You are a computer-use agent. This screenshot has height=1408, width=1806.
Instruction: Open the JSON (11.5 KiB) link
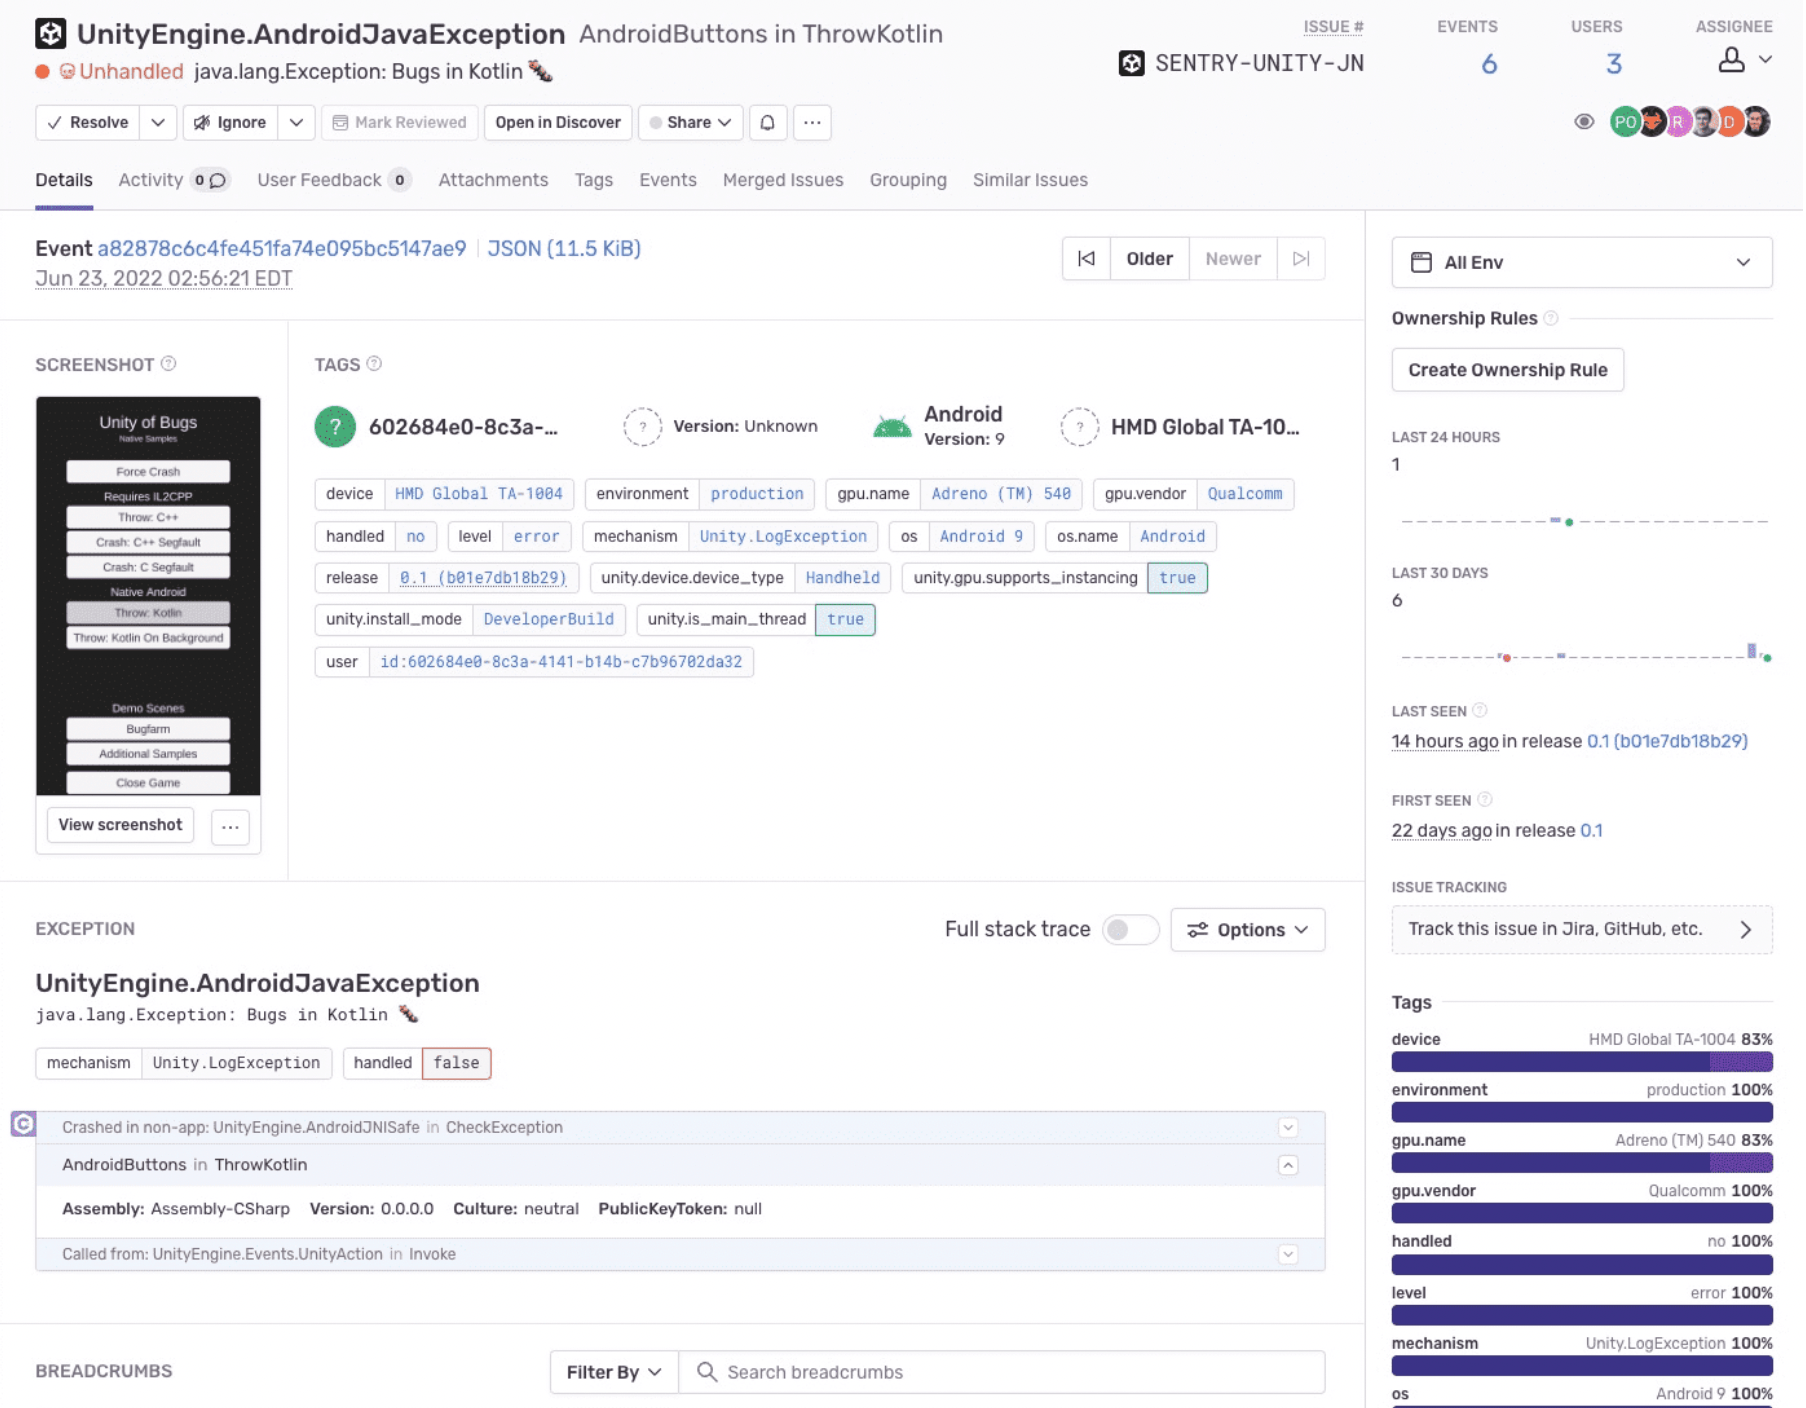click(564, 248)
